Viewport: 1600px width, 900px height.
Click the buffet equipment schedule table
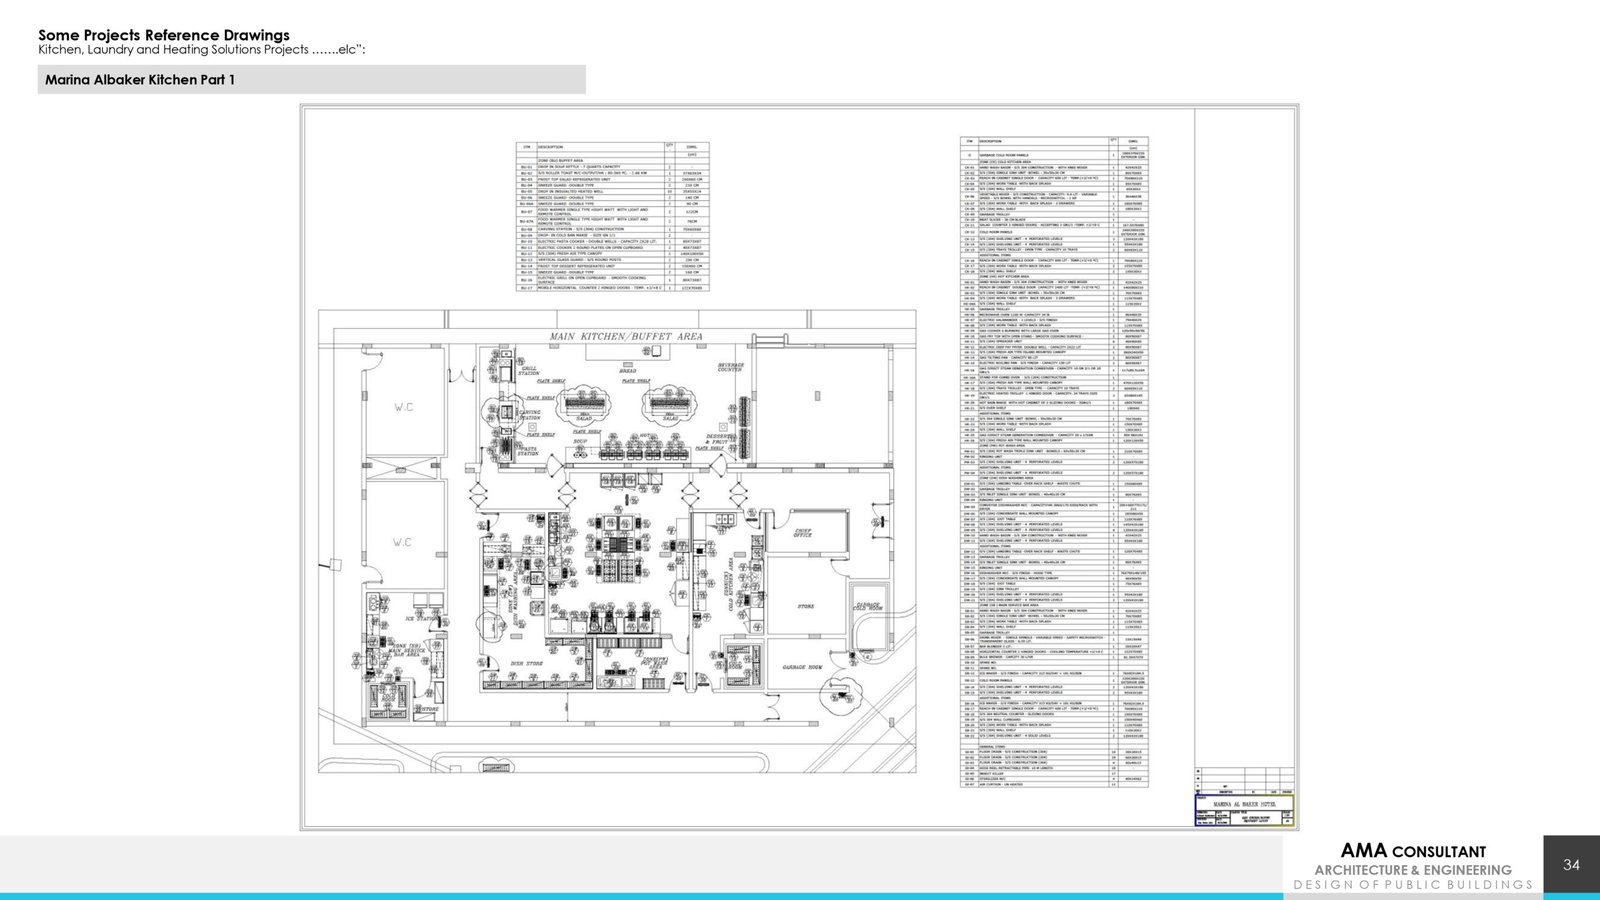(610, 216)
